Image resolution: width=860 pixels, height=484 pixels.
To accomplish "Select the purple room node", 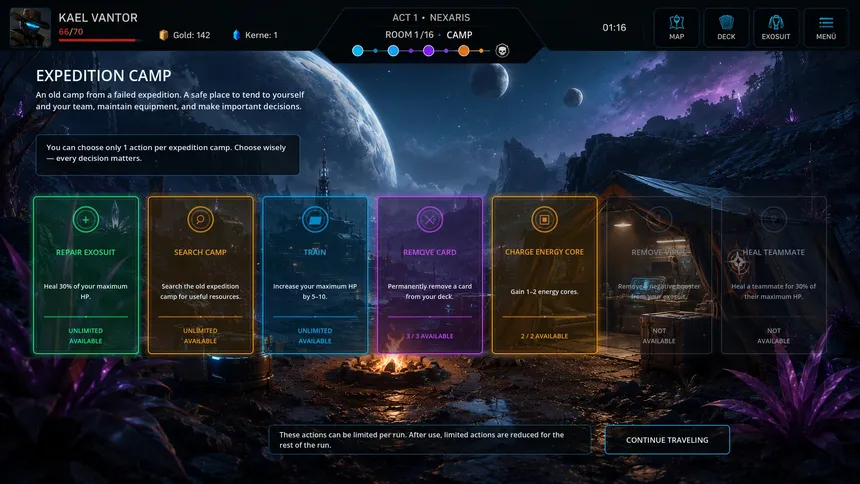I will click(429, 51).
